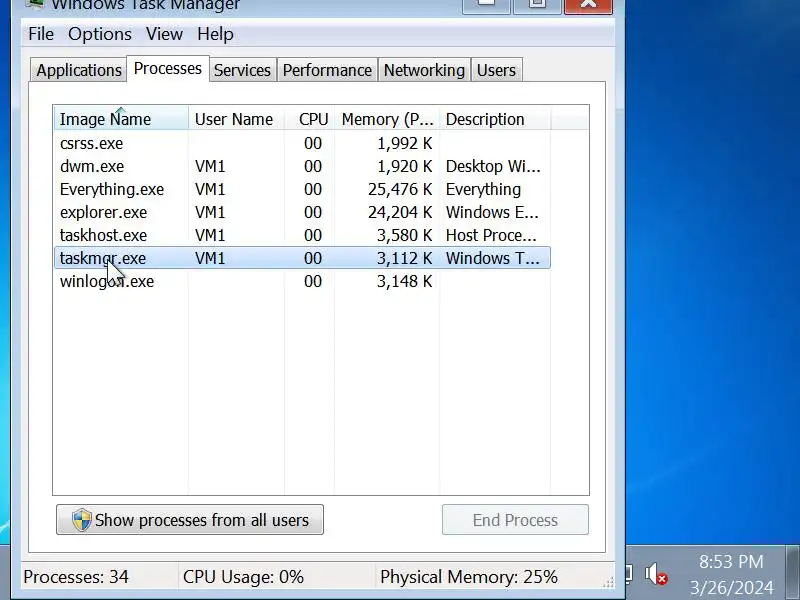Sort by Memory column header
The width and height of the screenshot is (800, 600).
387,119
